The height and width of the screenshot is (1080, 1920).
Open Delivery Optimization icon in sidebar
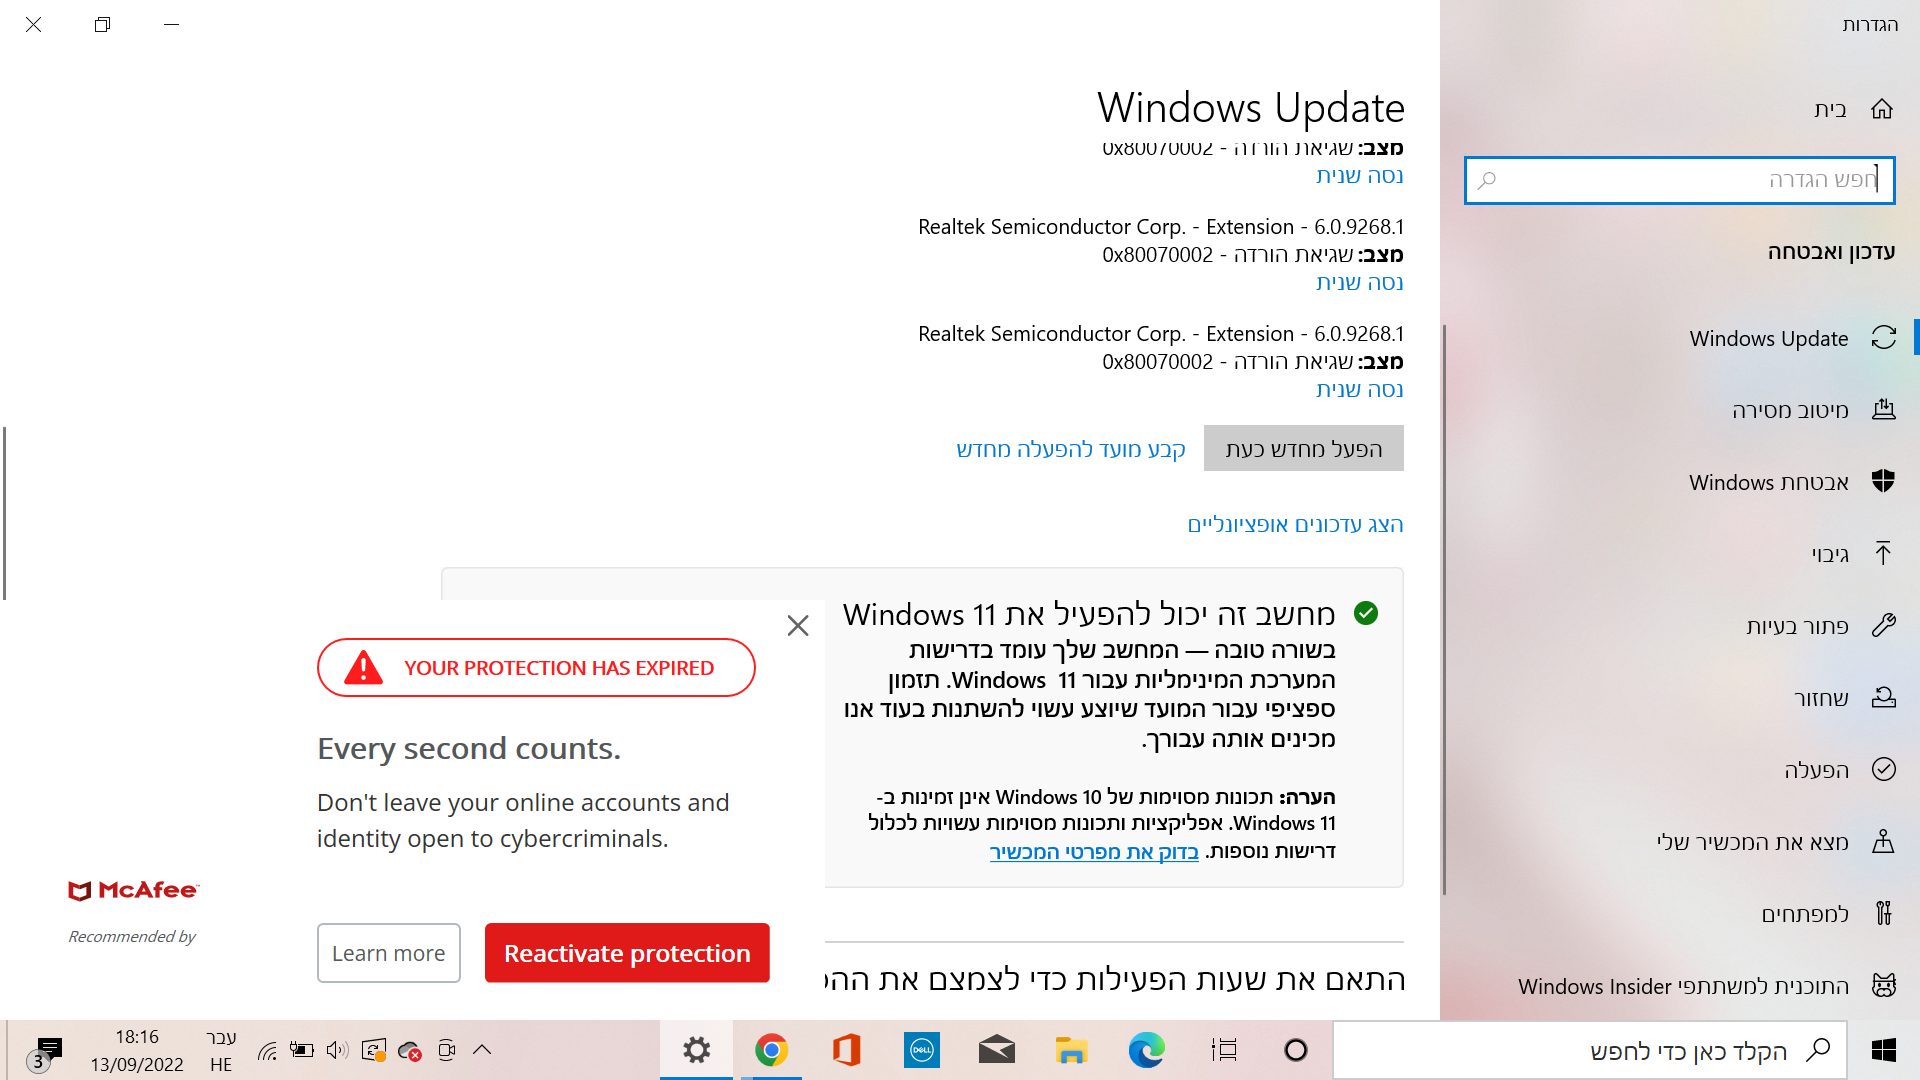1883,410
